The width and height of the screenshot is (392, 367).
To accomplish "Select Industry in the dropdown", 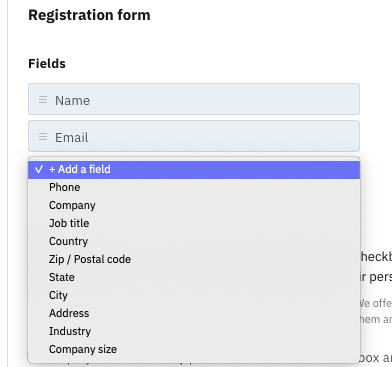I will (x=194, y=331).
